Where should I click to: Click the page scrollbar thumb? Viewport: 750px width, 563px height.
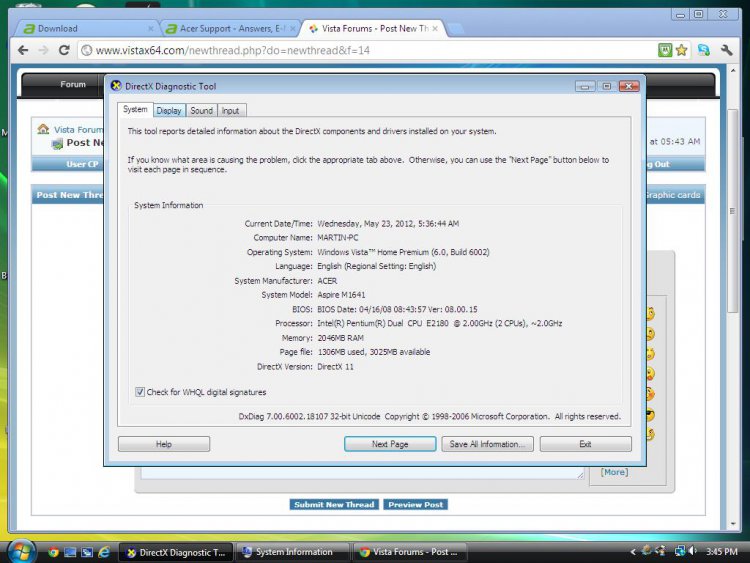coord(732,210)
